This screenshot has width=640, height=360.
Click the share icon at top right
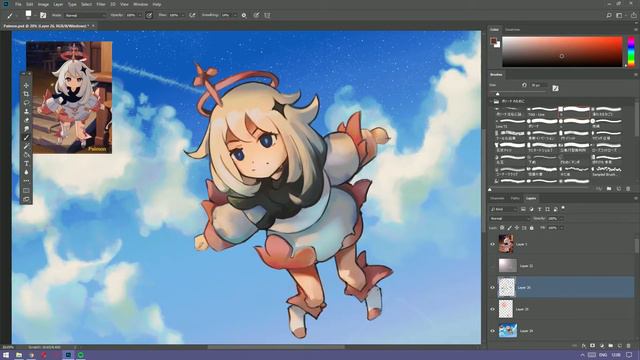click(x=633, y=15)
